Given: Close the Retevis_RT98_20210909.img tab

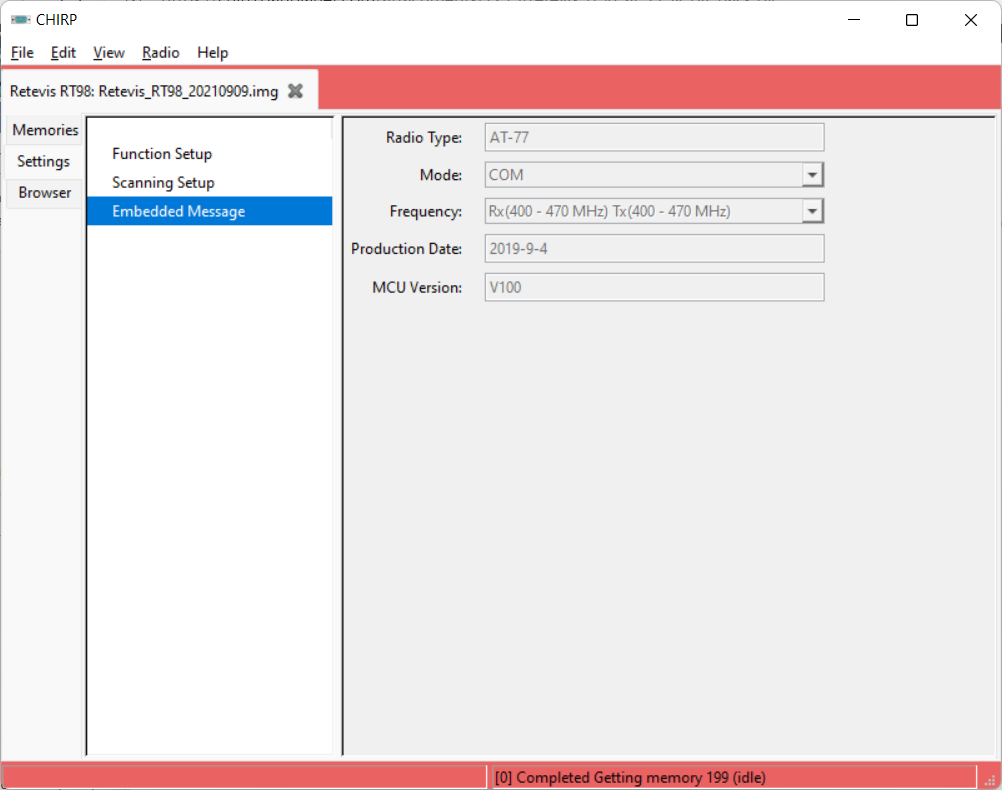Looking at the screenshot, I should [x=295, y=91].
